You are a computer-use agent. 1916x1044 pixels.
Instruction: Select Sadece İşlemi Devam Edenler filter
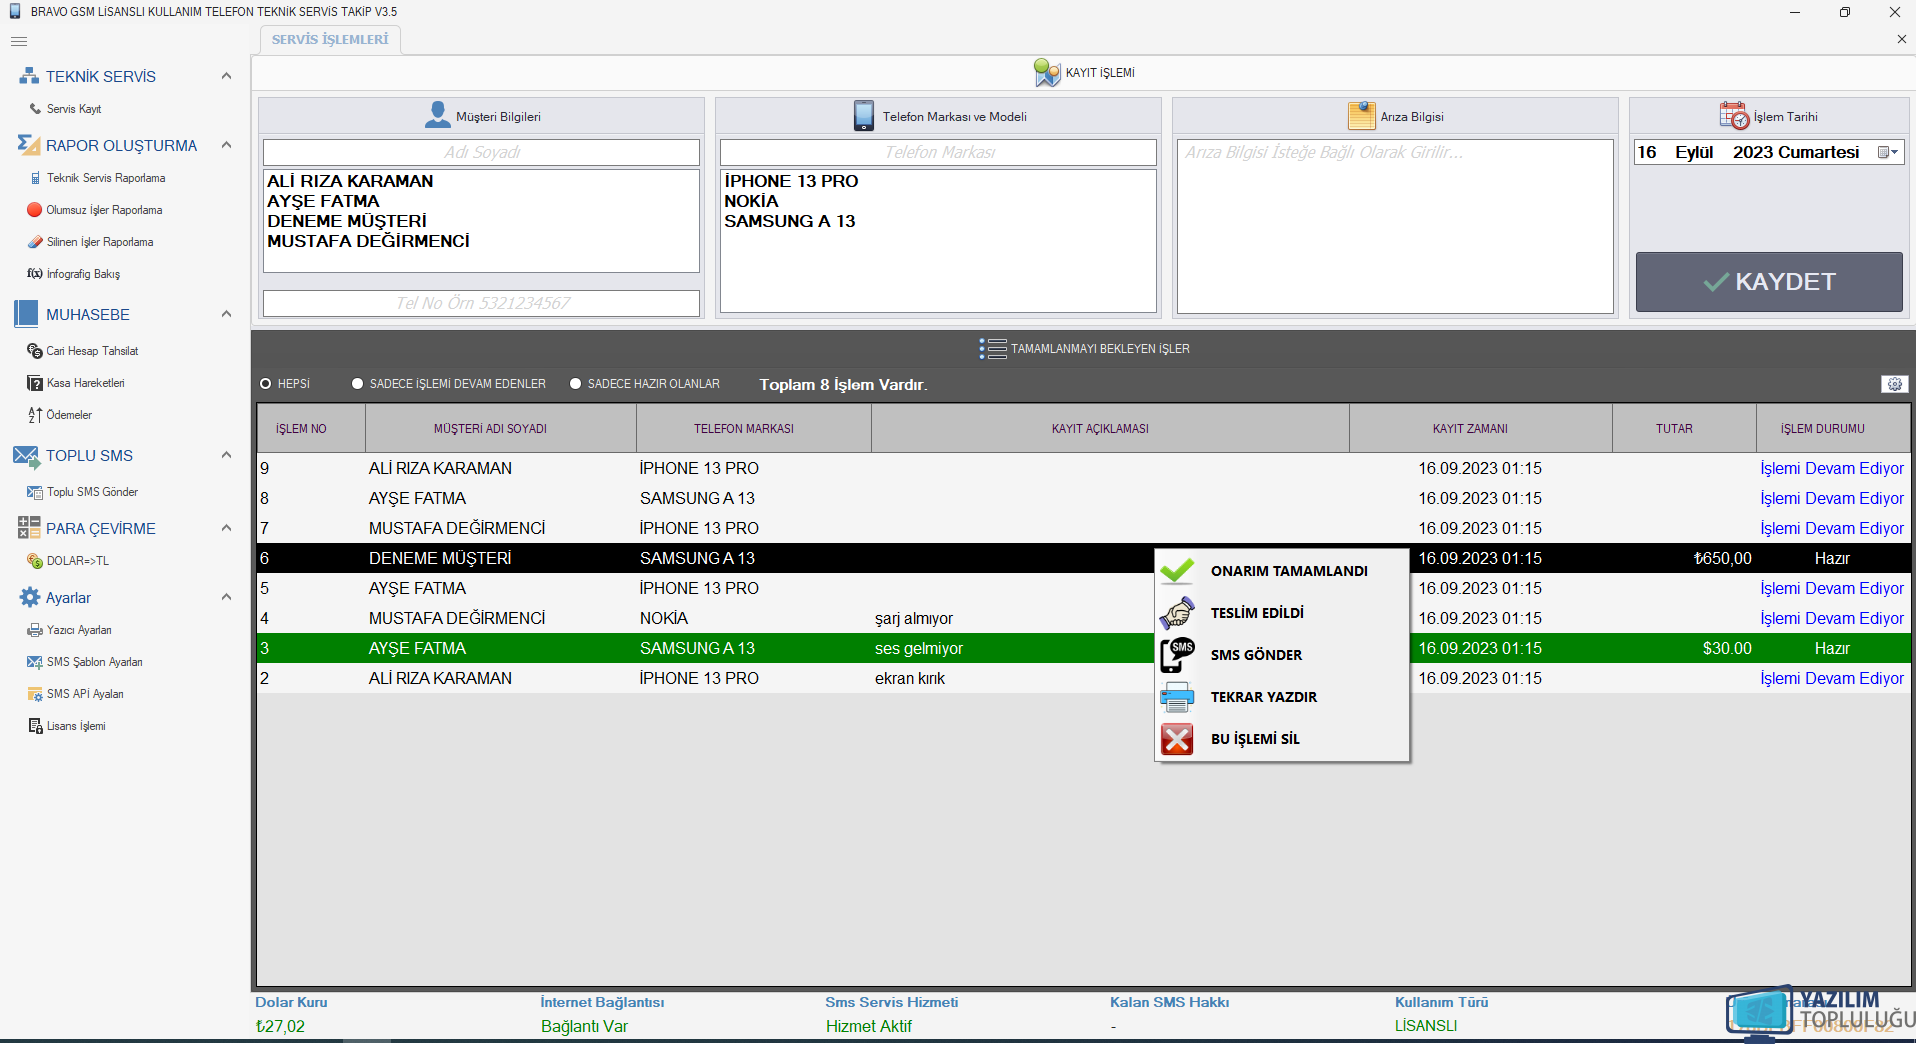coord(357,384)
